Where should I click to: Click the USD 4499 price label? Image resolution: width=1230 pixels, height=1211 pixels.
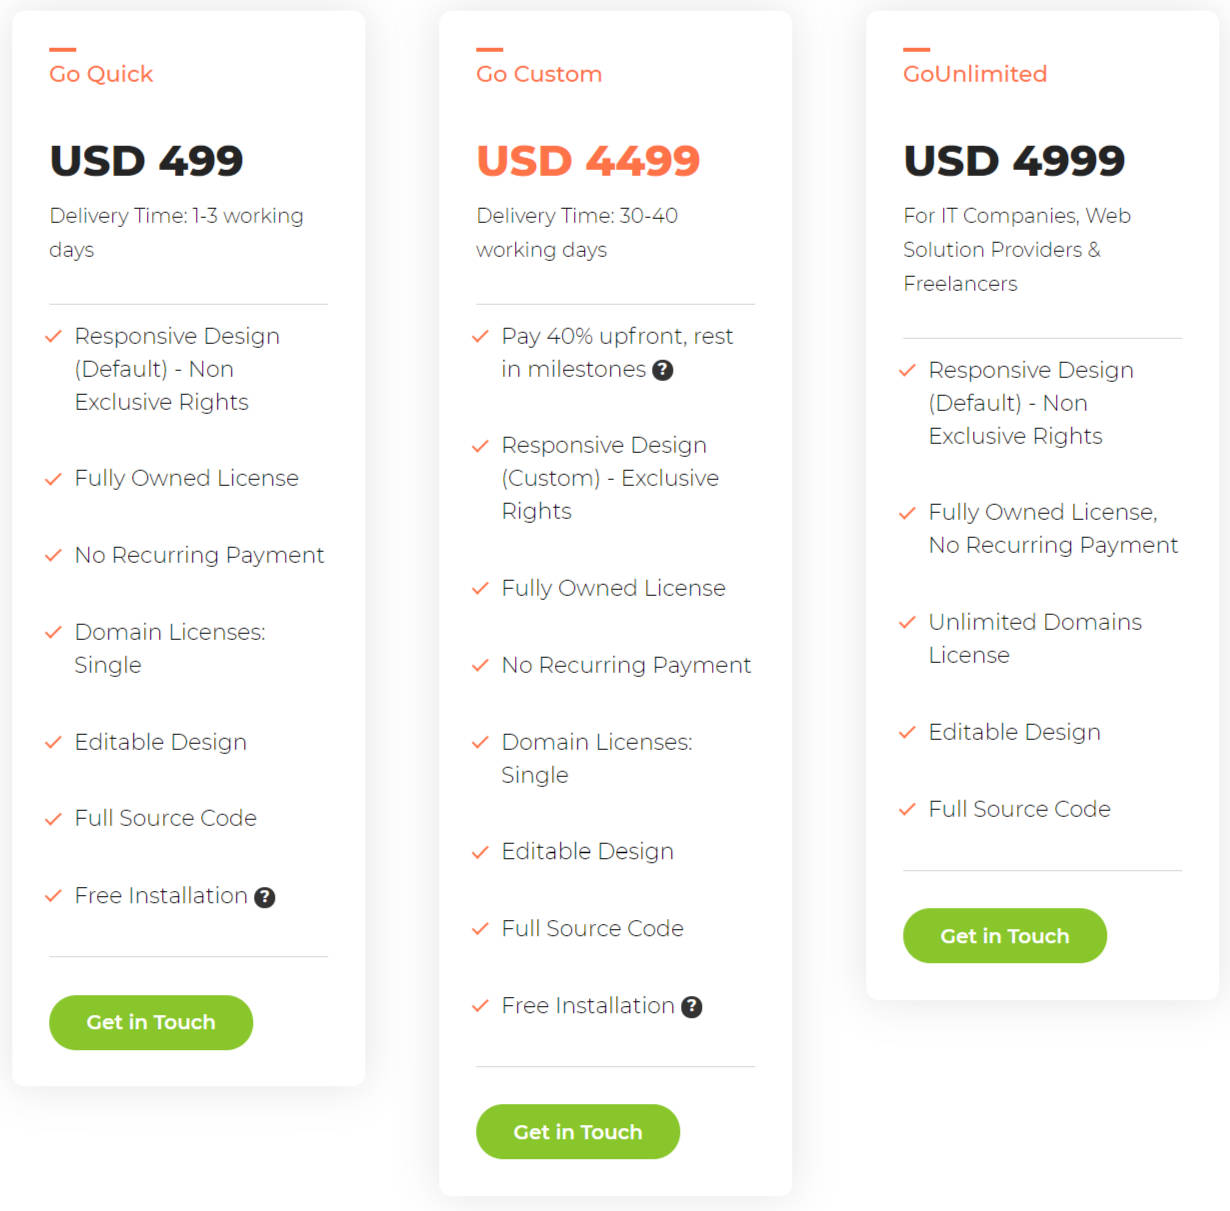click(x=588, y=160)
